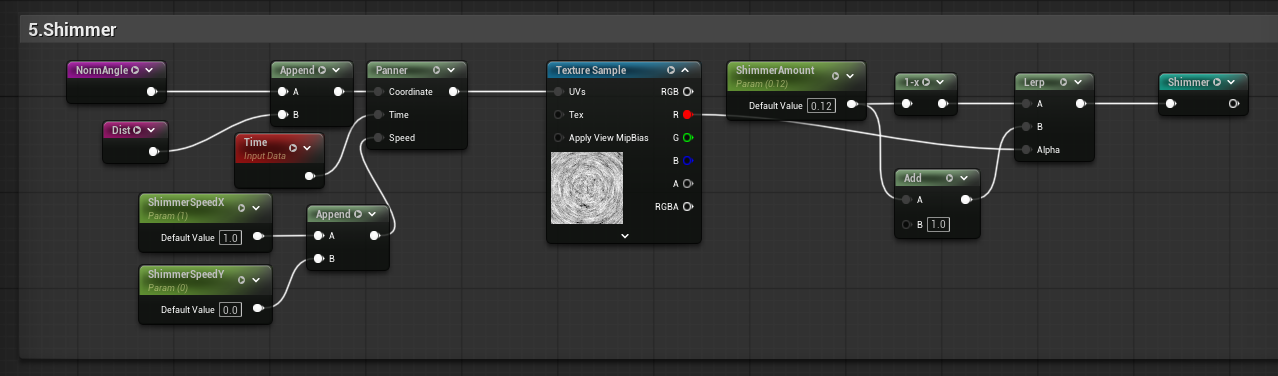
Task: Click the Add node B input pin
Action: click(x=907, y=224)
